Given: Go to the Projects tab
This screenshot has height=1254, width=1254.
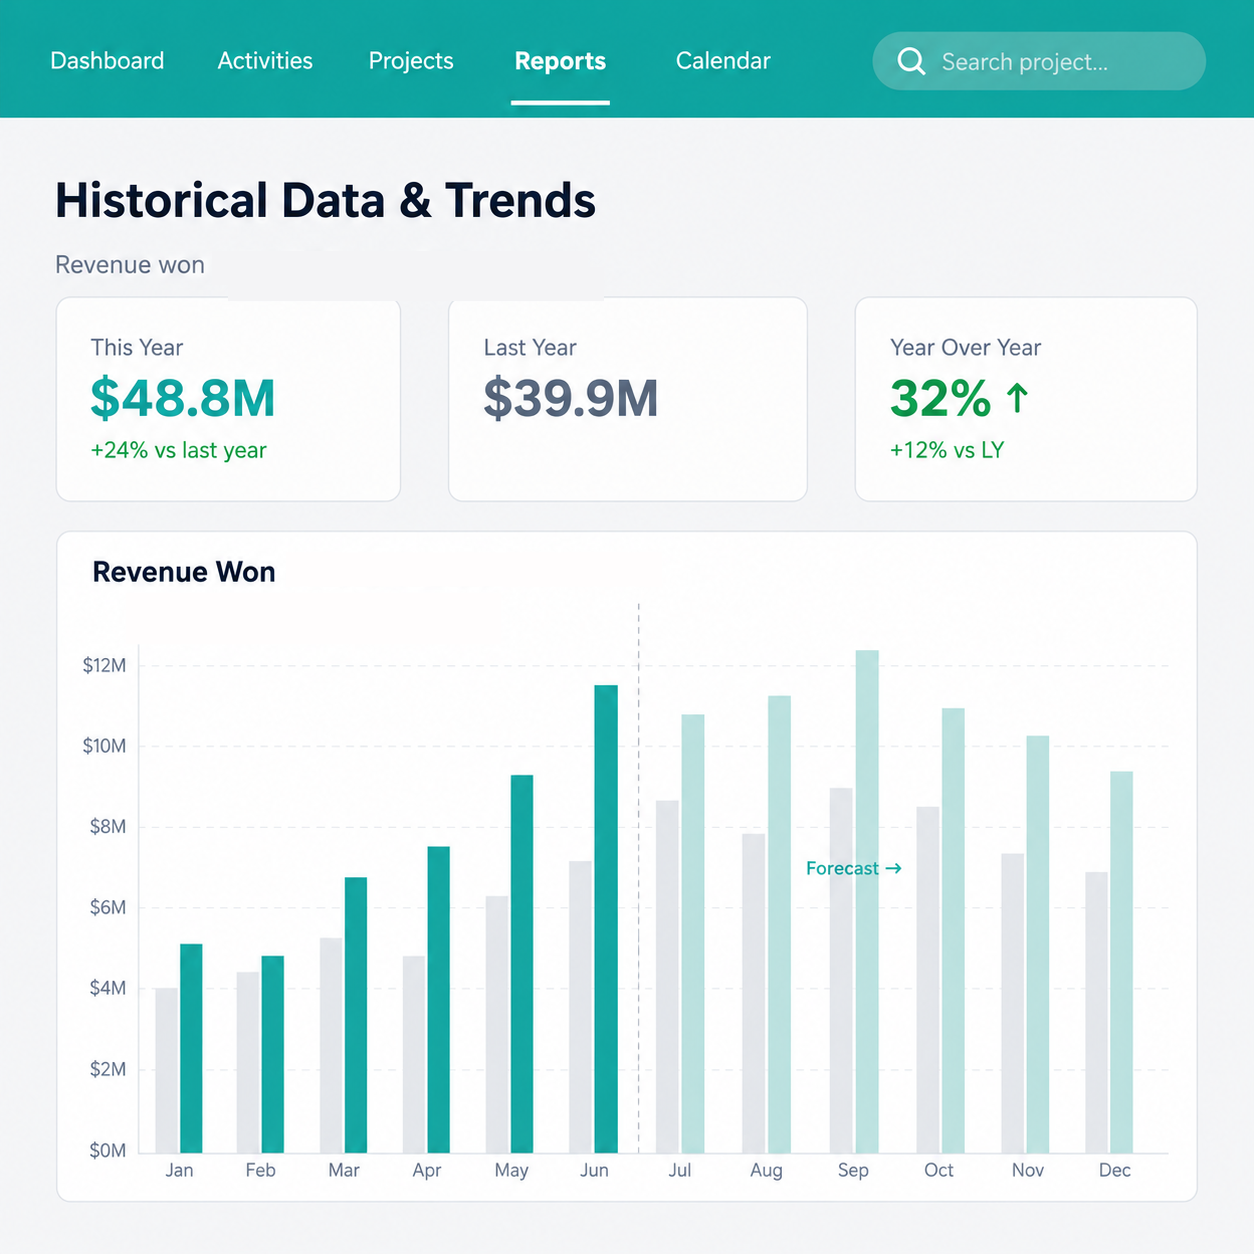Looking at the screenshot, I should coord(411,61).
